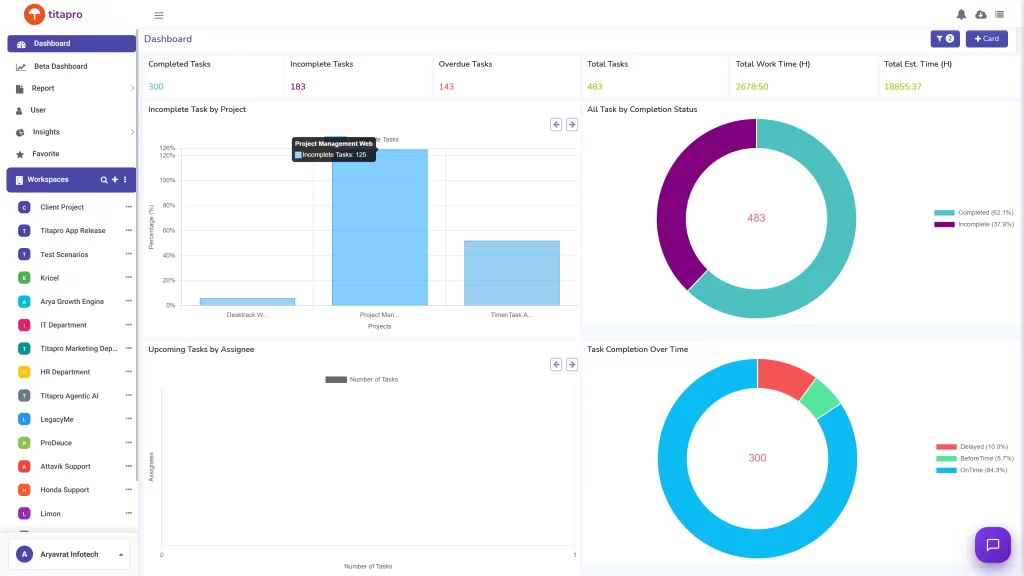The image size is (1024, 576).
Task: Click the cloud download icon
Action: [981, 14]
